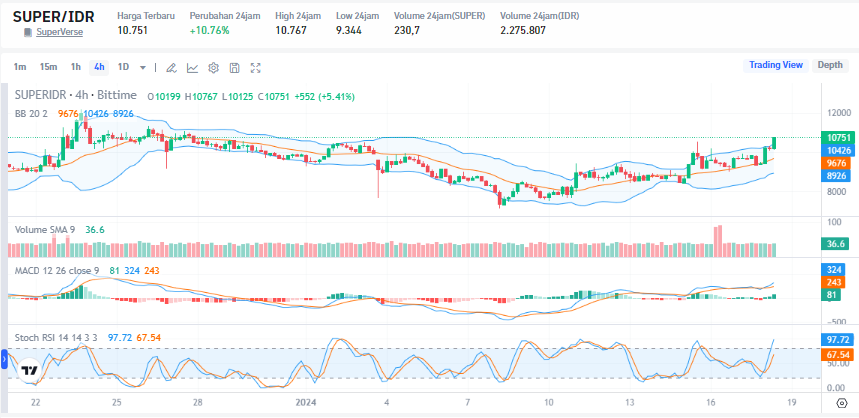
Task: Open chart settings gear icon
Action: coord(214,68)
